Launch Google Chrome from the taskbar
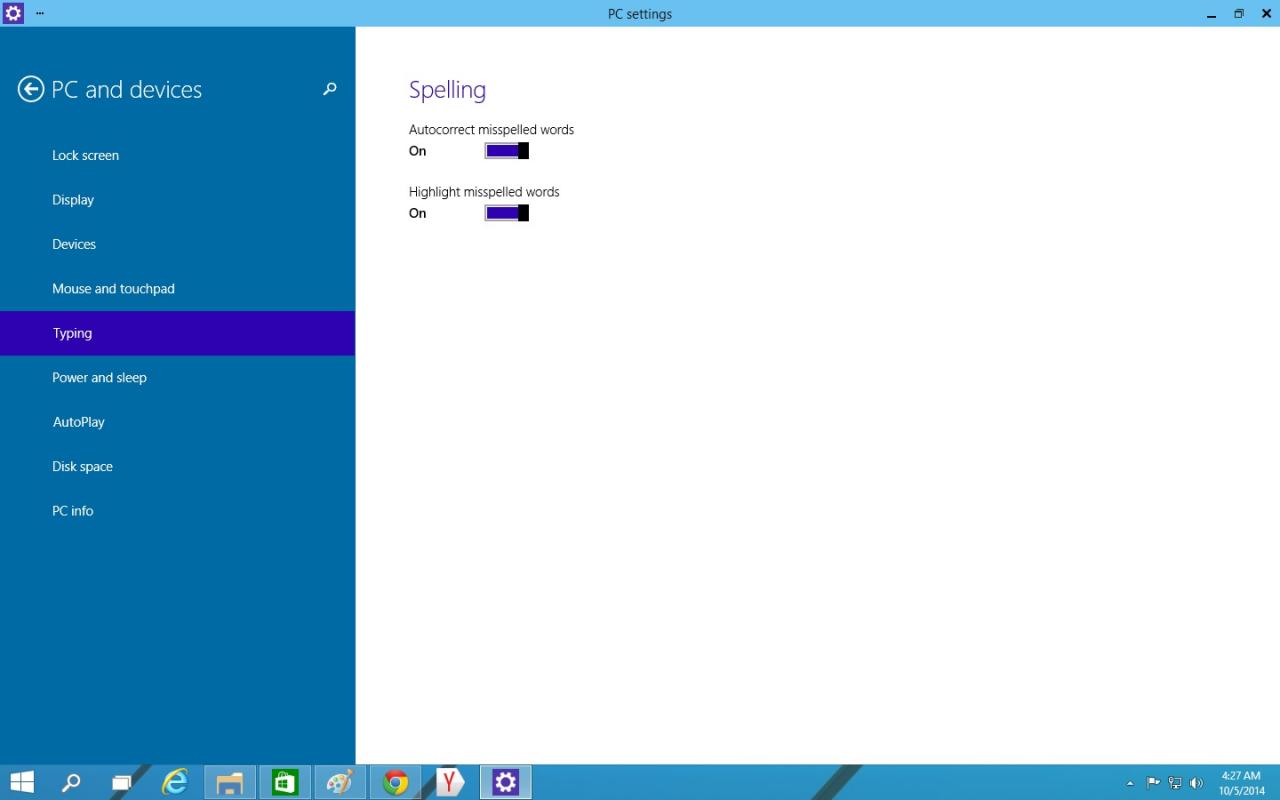 tap(396, 782)
